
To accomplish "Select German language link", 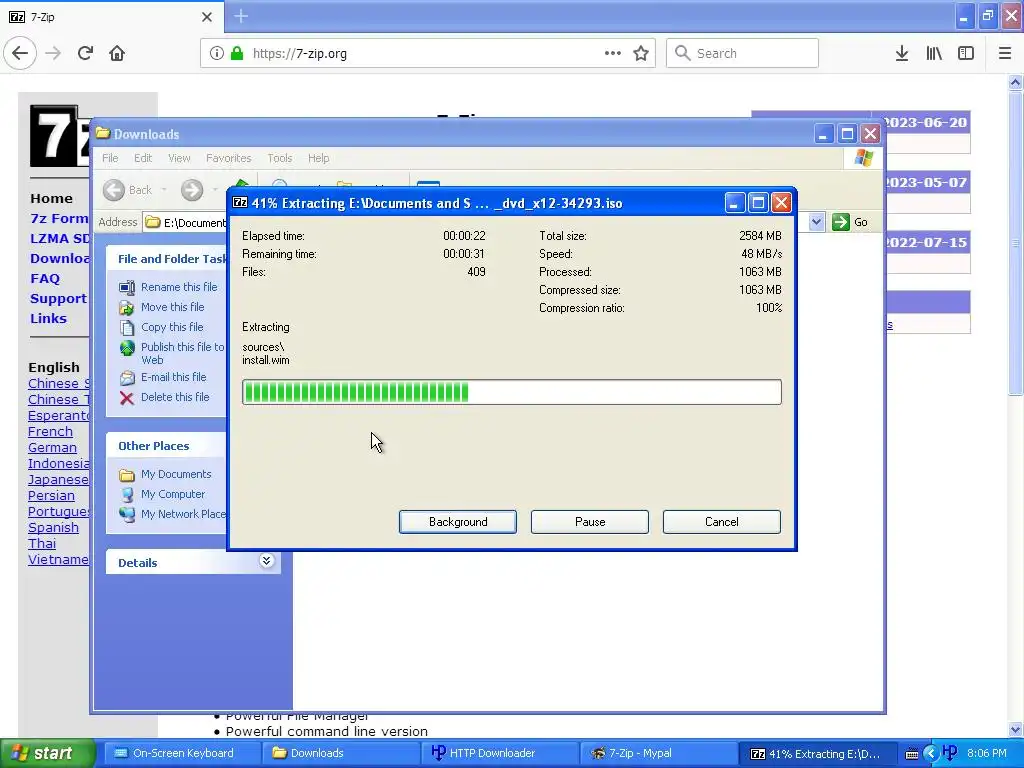I will click(x=52, y=447).
